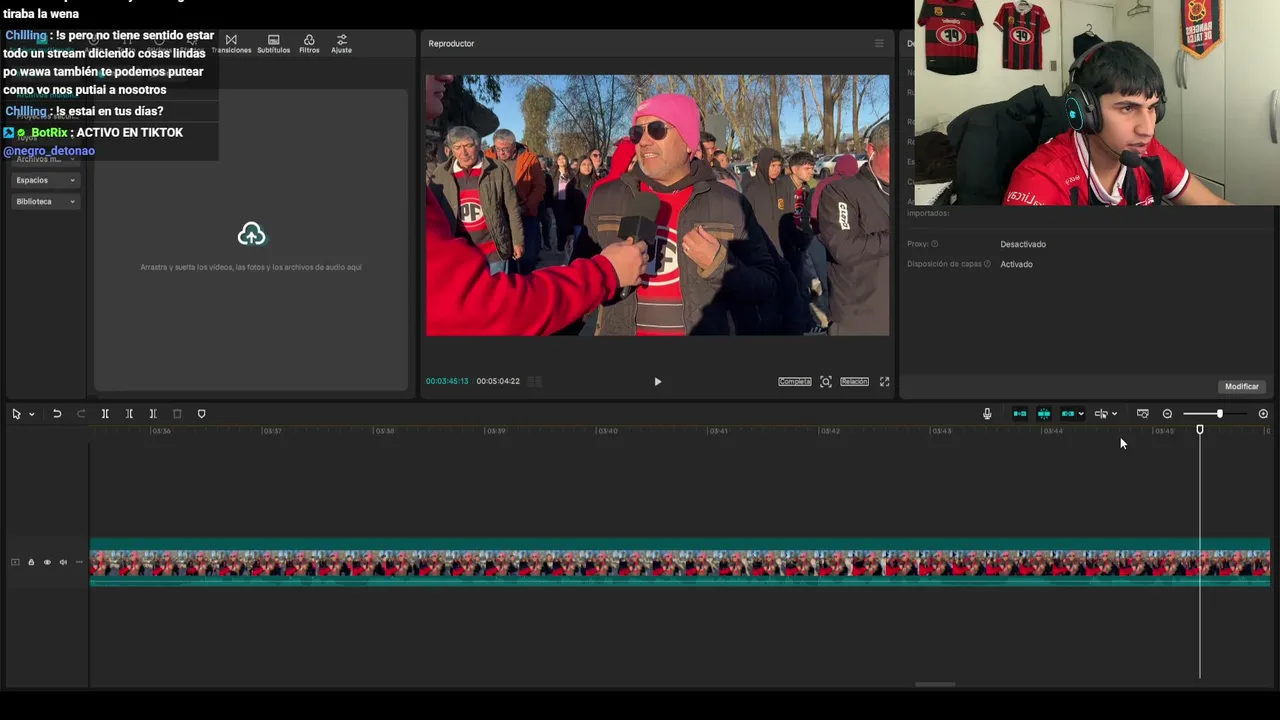Image resolution: width=1280 pixels, height=720 pixels.
Task: Click the delete clip trash icon
Action: click(x=177, y=414)
